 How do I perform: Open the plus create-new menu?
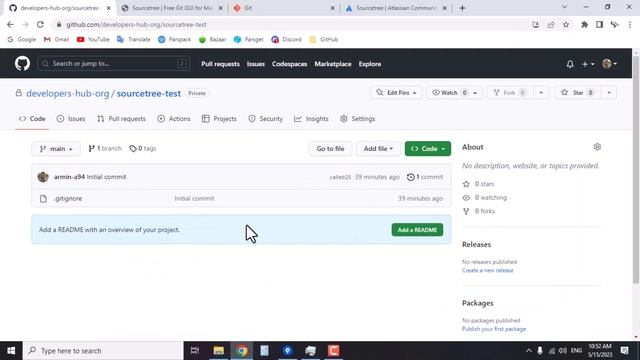(x=588, y=64)
